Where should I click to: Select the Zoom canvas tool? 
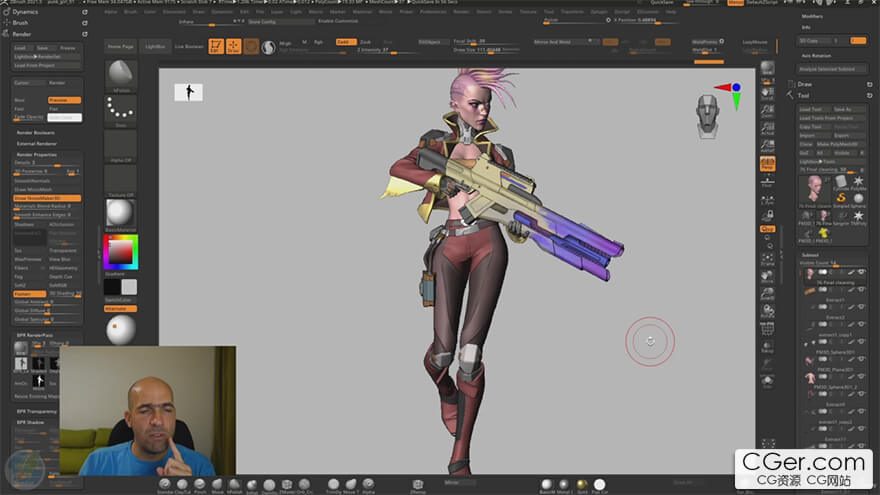click(x=767, y=111)
